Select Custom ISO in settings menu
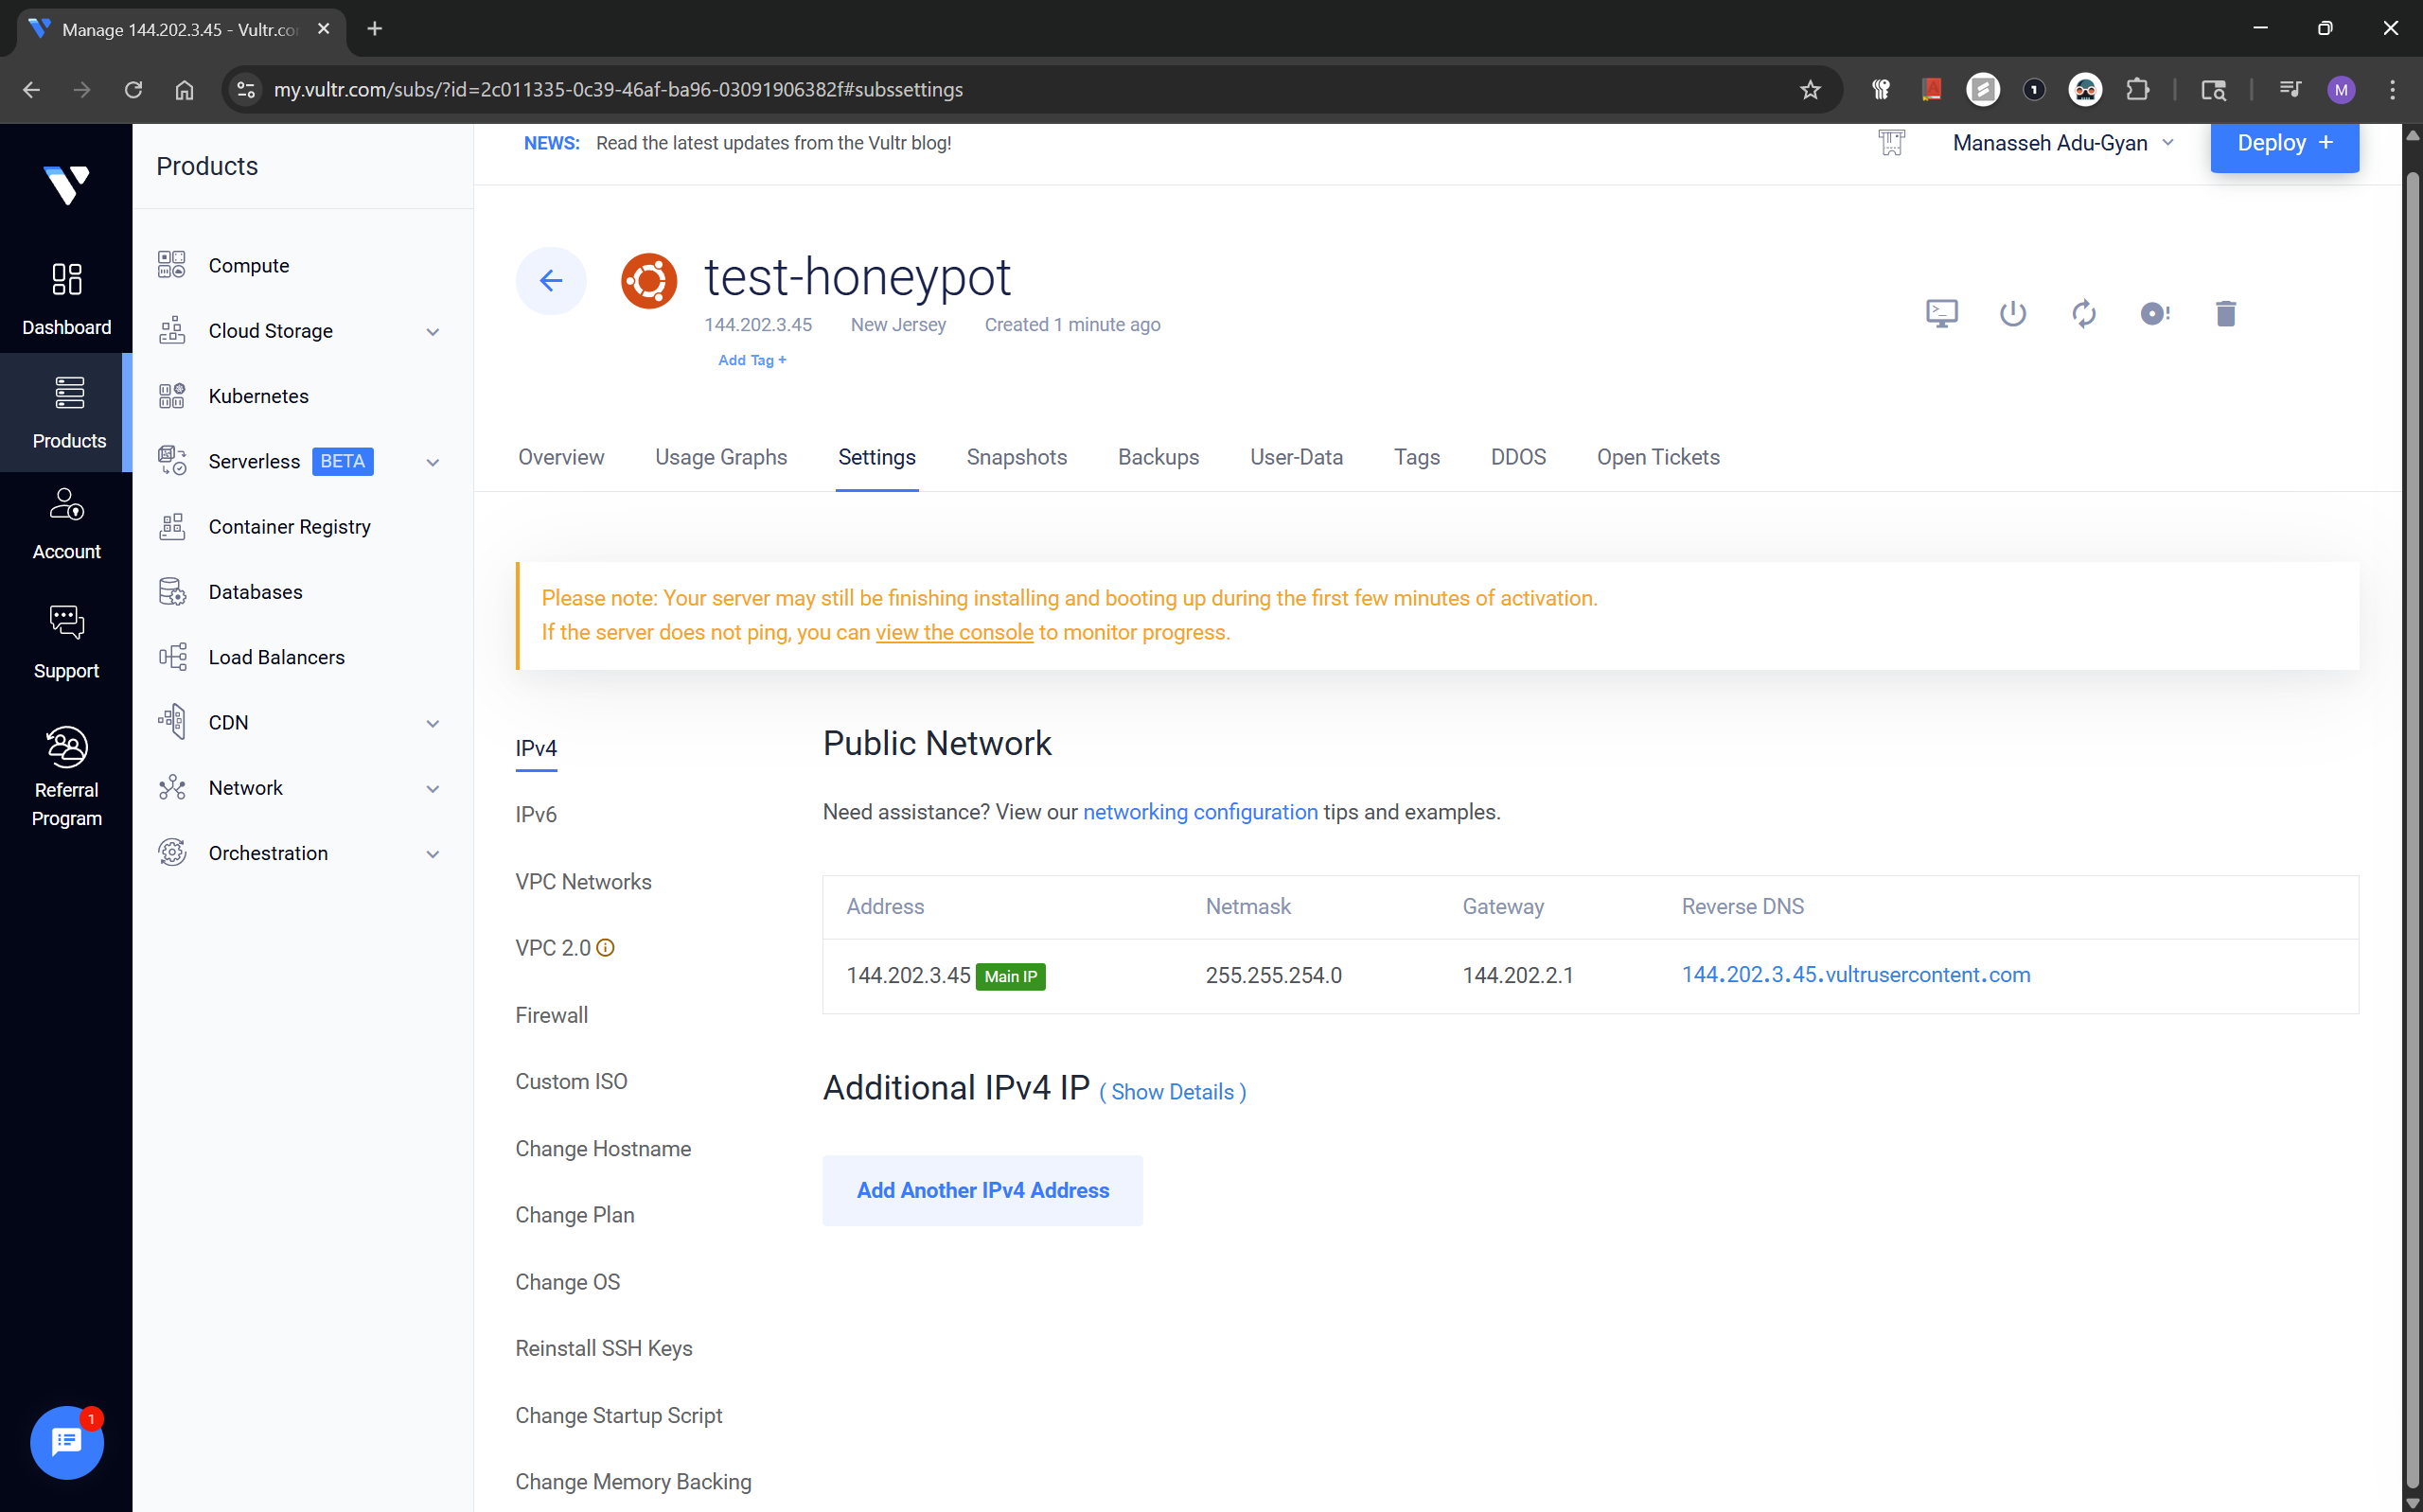Image resolution: width=2423 pixels, height=1512 pixels. tap(571, 1081)
